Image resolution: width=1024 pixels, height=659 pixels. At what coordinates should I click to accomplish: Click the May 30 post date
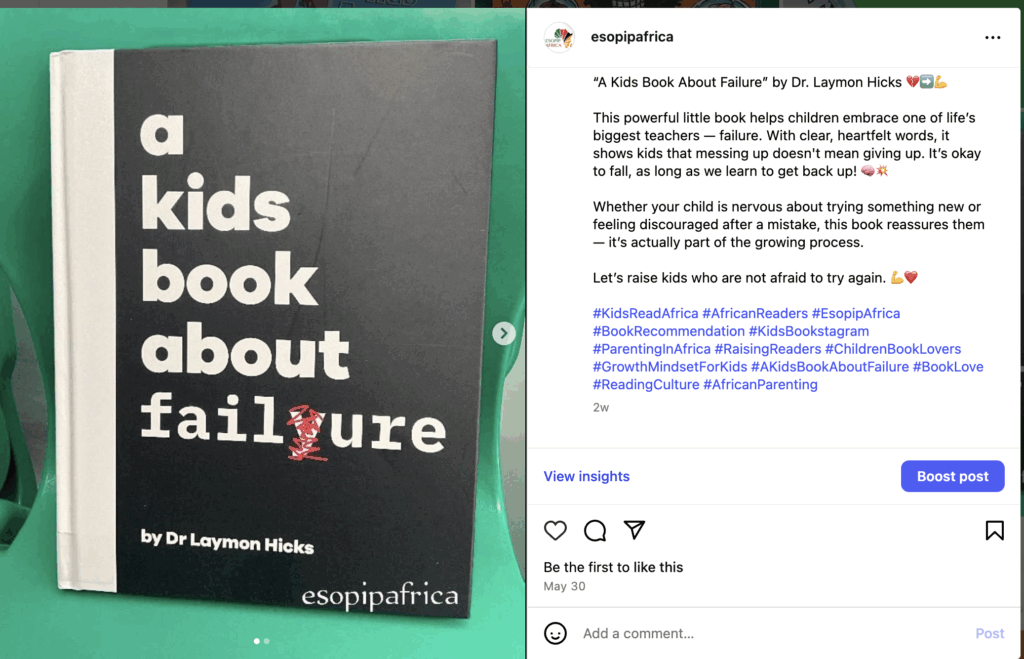564,587
